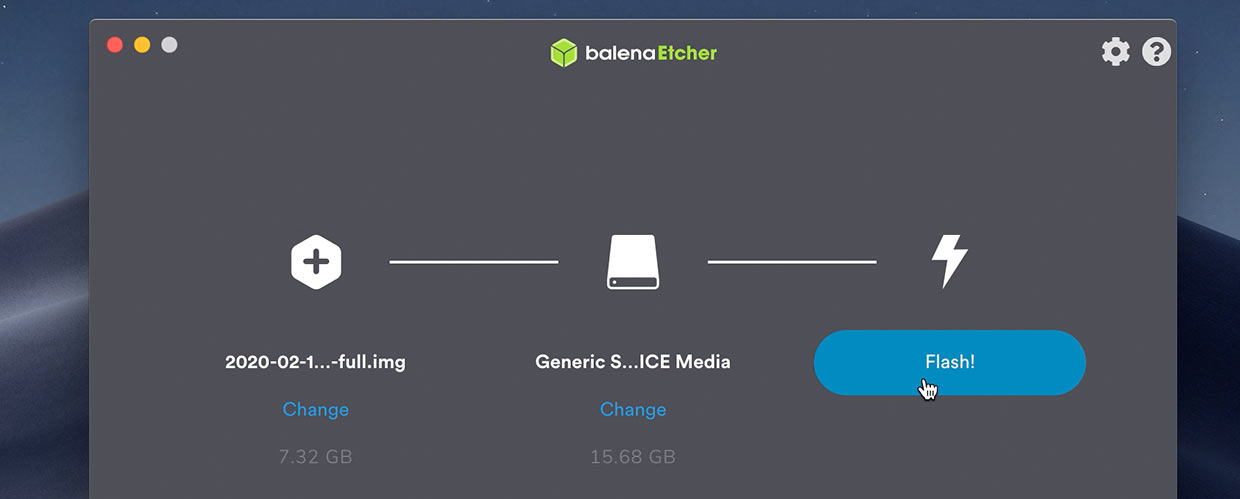This screenshot has height=499, width=1240.
Task: Change the Generic S...ICE Media target drive
Action: click(x=633, y=409)
